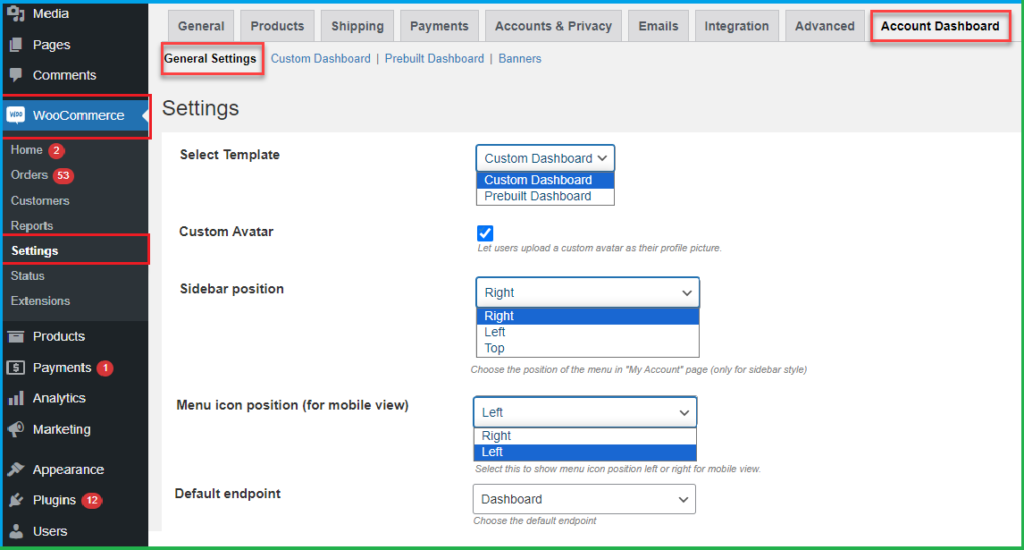
Task: Select Right option in menu icon position list
Action: [585, 436]
